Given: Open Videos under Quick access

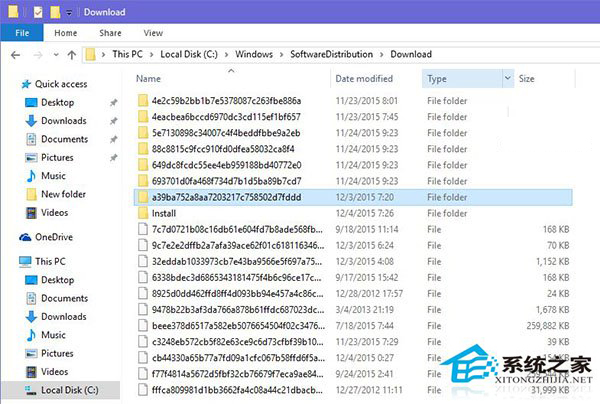Looking at the screenshot, I should [54, 213].
